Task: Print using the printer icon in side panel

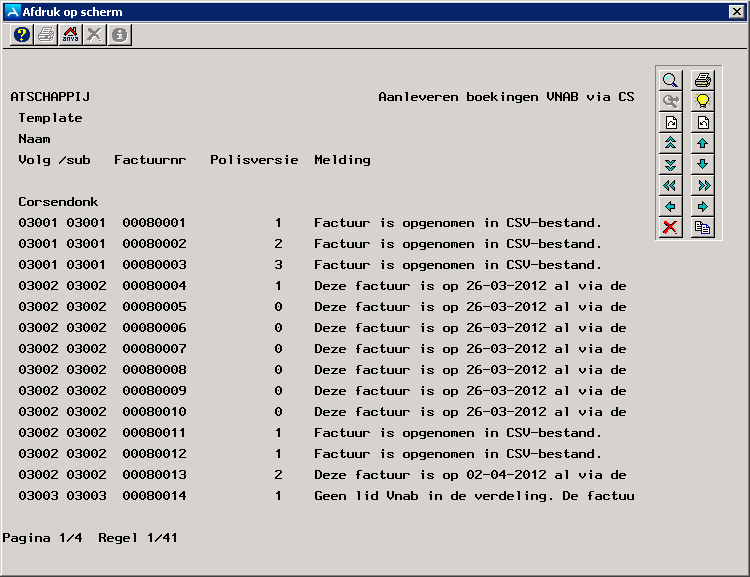Action: (x=702, y=80)
